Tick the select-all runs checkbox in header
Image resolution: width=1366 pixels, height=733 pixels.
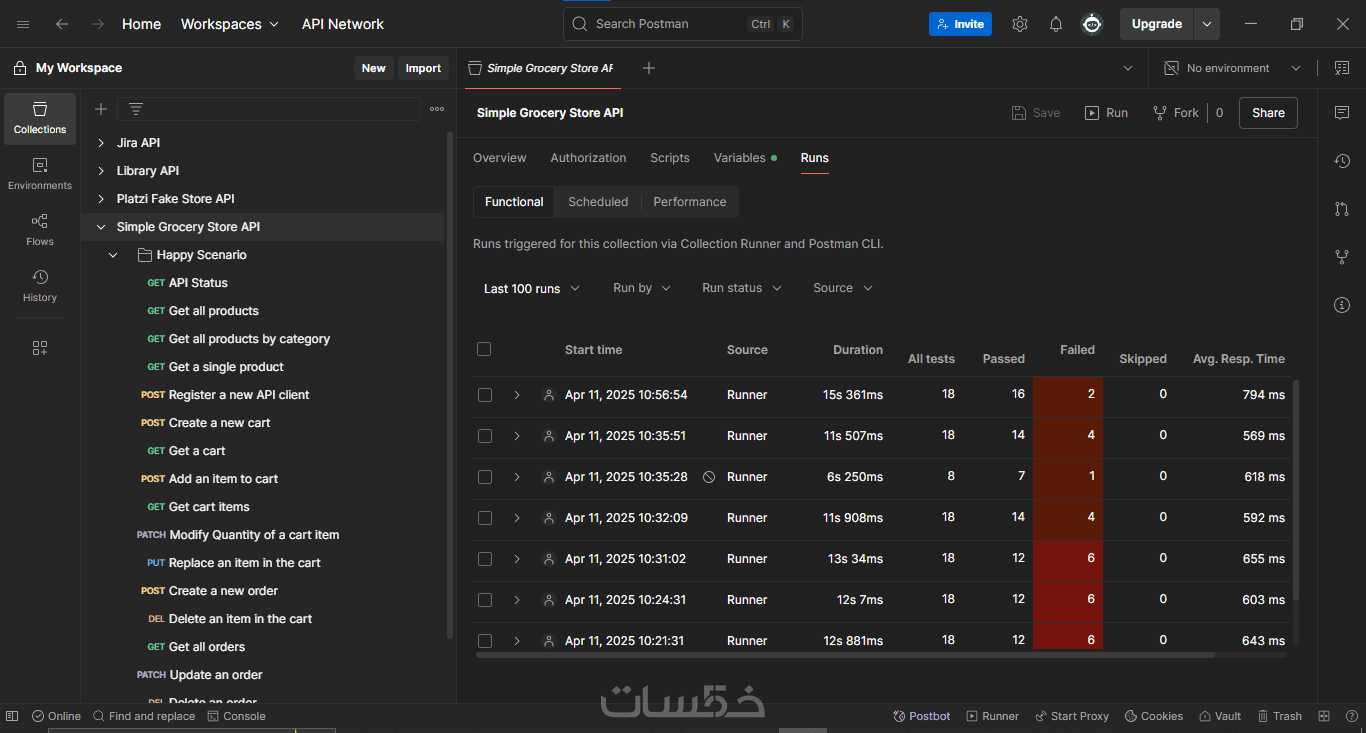pos(484,349)
